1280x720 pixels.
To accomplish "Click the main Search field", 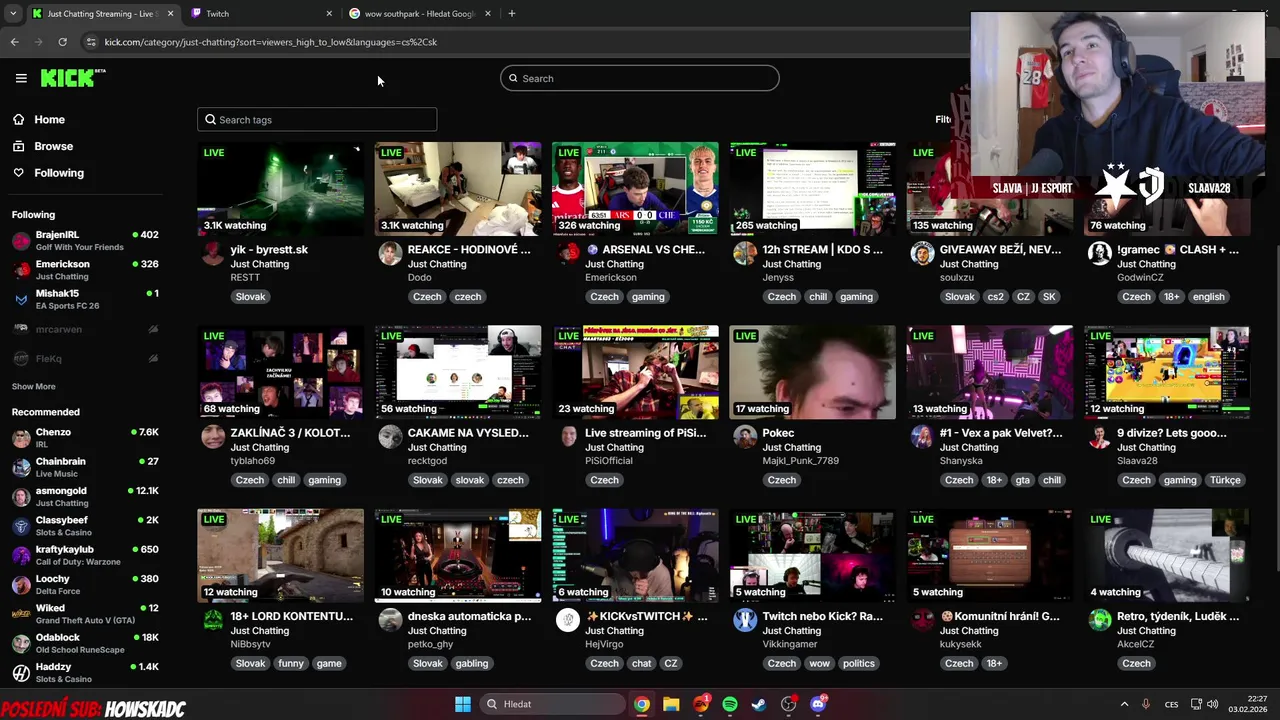I will [x=640, y=78].
